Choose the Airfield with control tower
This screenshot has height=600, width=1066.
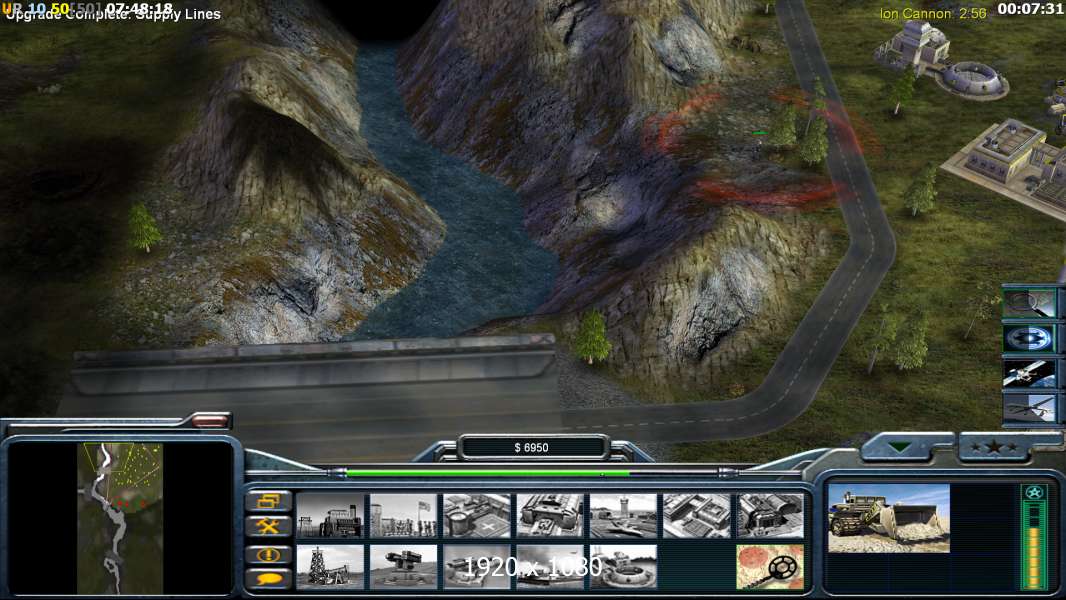pos(623,515)
